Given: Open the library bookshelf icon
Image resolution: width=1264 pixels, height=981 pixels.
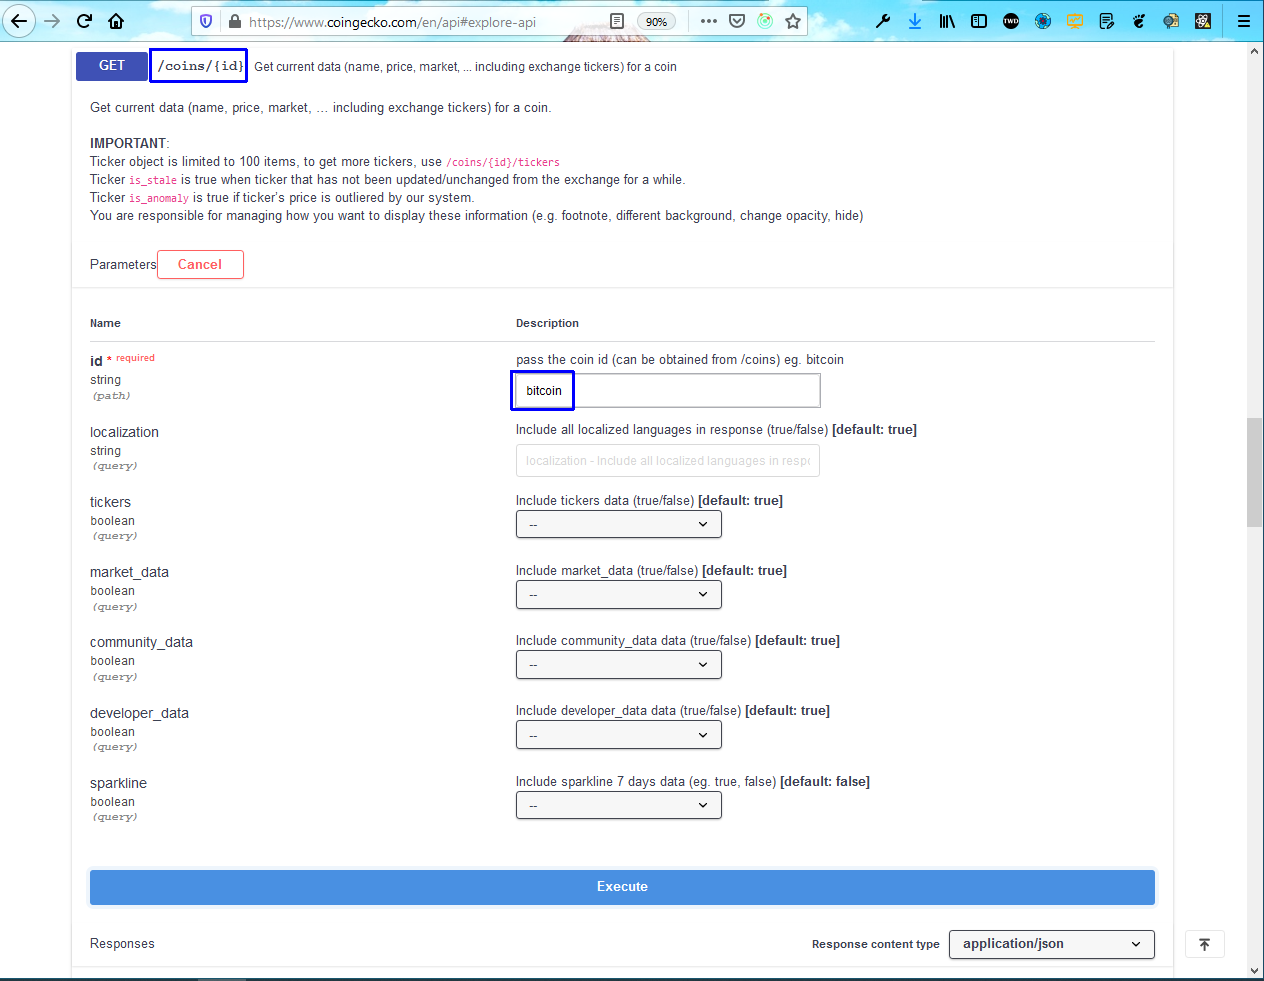Looking at the screenshot, I should pos(947,21).
